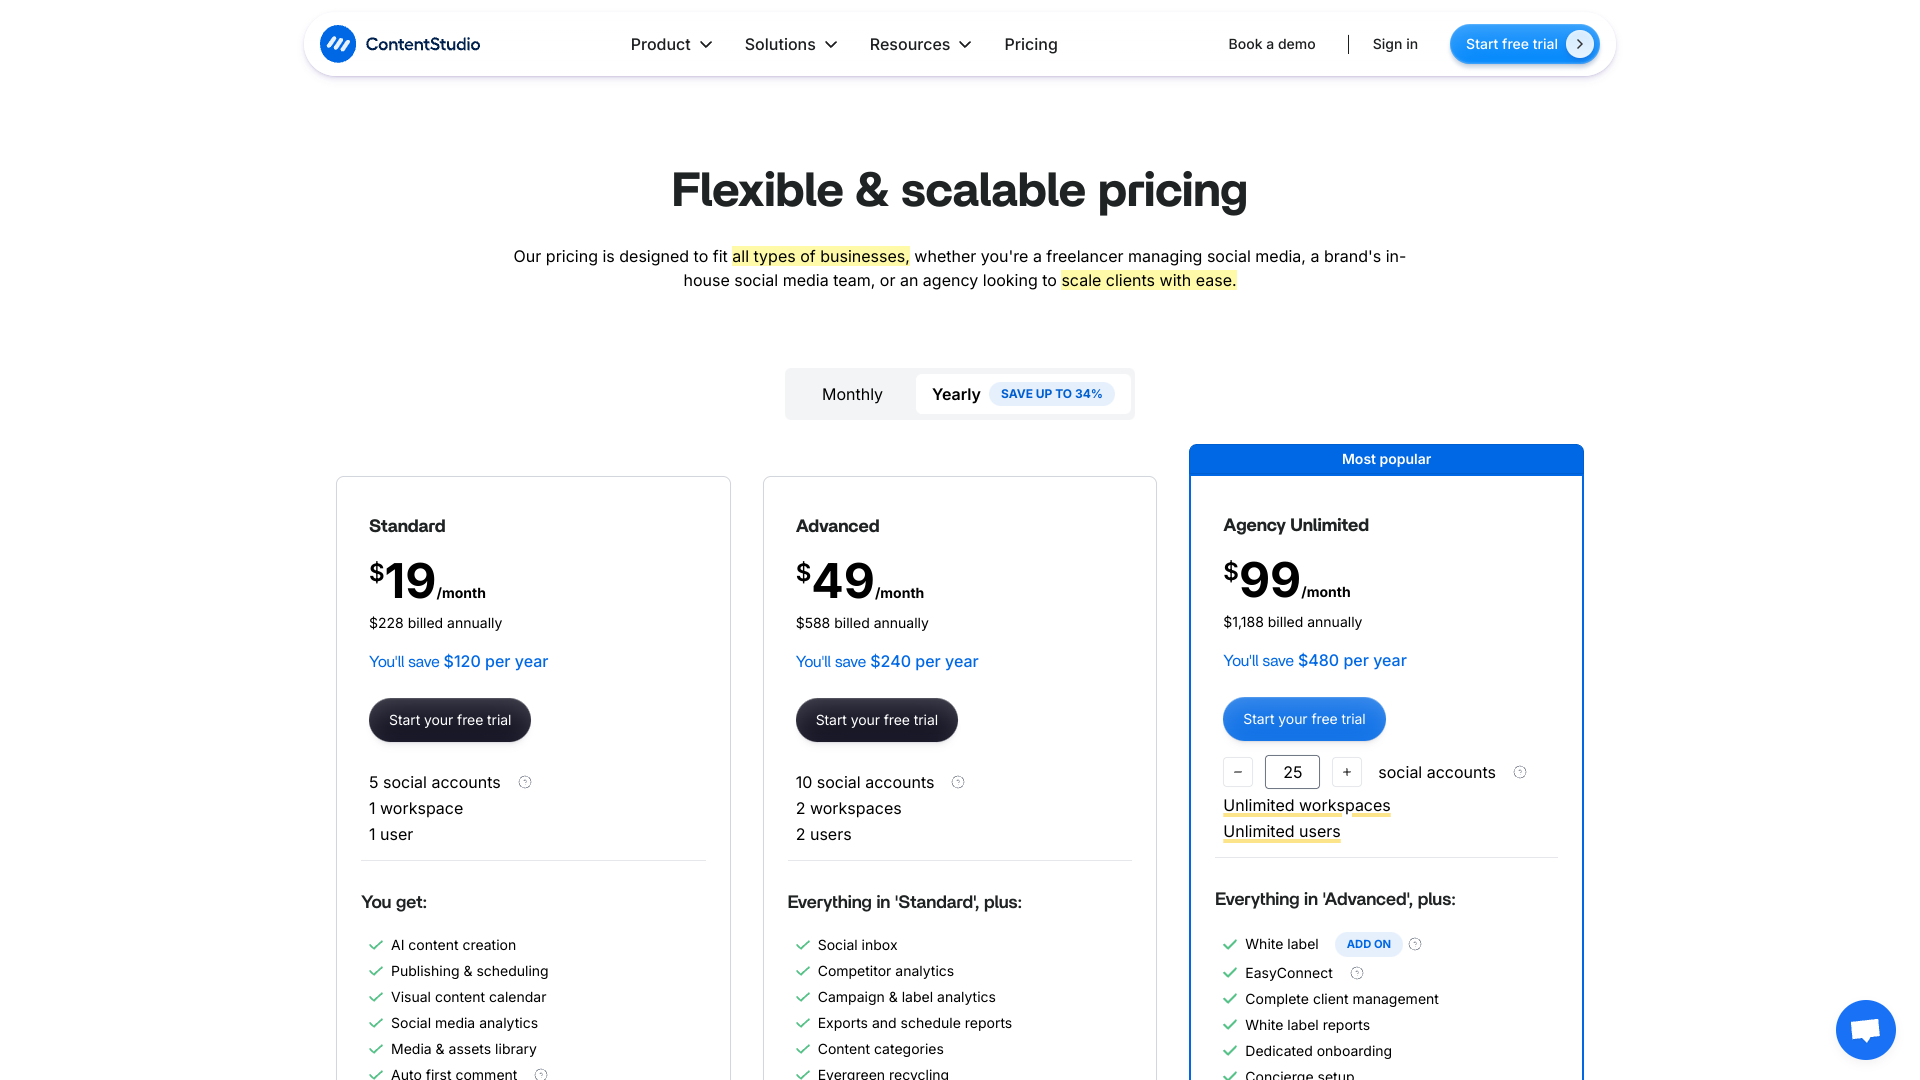Image resolution: width=1920 pixels, height=1080 pixels.
Task: Increase social accounts with plus button
Action: (1347, 772)
